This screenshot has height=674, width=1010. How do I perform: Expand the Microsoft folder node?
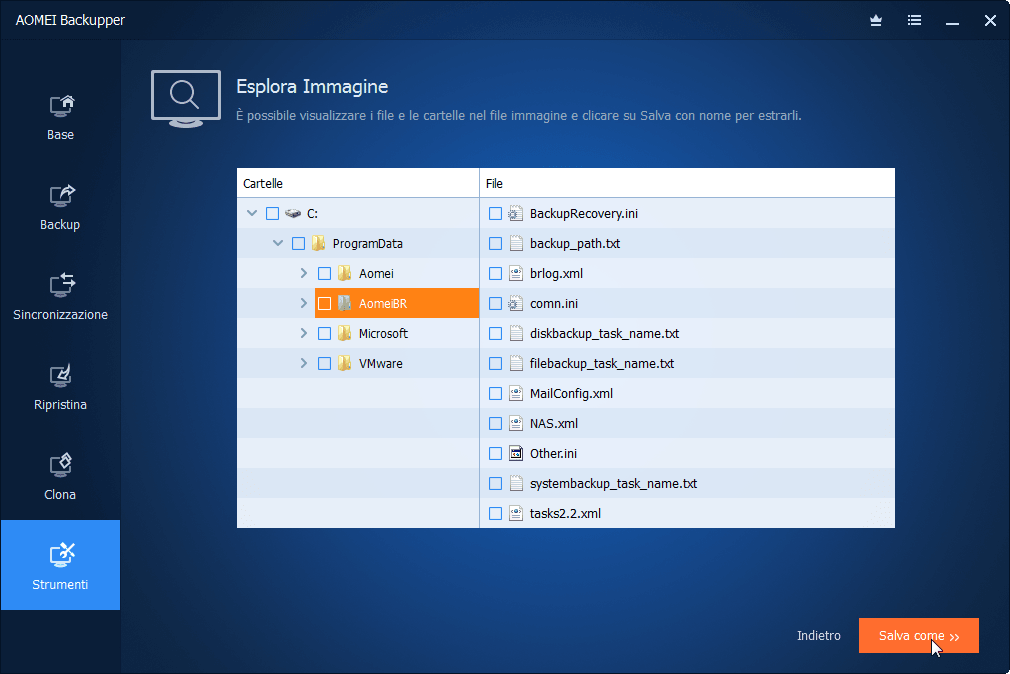point(303,333)
